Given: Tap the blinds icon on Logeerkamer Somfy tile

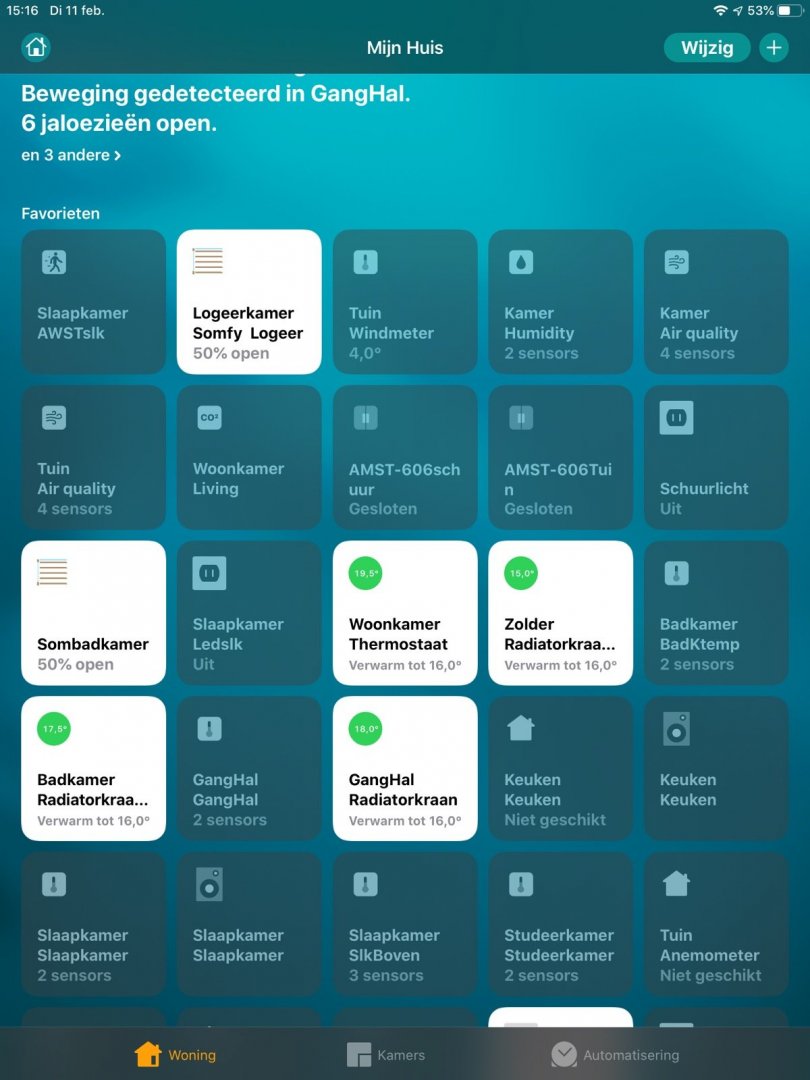Looking at the screenshot, I should [208, 262].
